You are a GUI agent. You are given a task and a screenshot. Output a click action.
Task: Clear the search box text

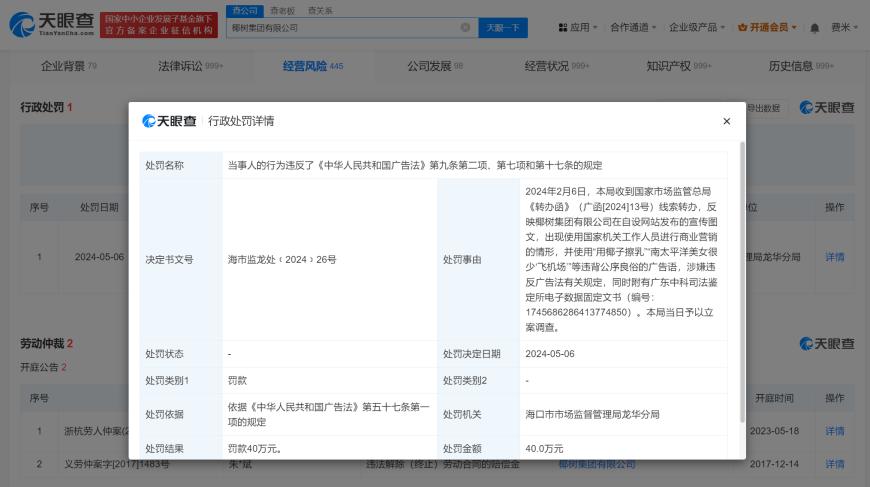click(x=465, y=27)
